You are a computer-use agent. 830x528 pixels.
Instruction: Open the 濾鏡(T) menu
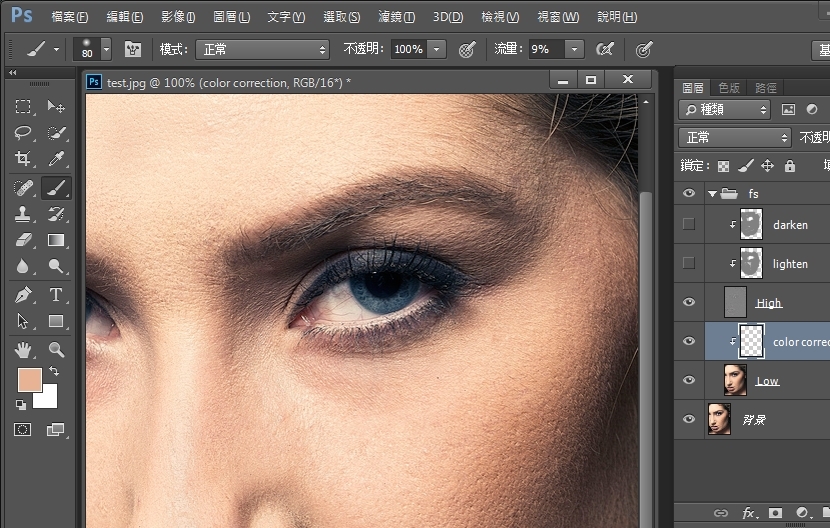pyautogui.click(x=396, y=17)
